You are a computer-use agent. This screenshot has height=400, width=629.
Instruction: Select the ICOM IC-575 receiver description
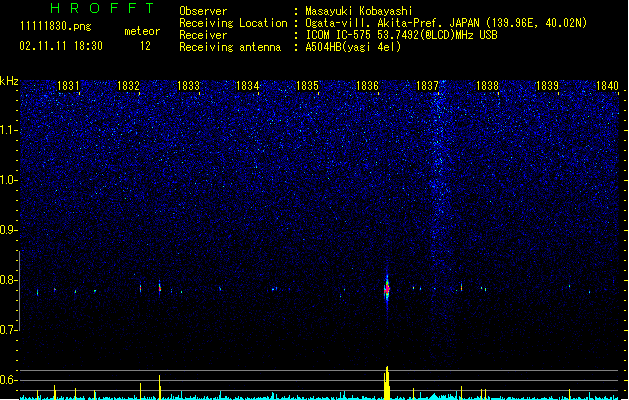pos(402,35)
